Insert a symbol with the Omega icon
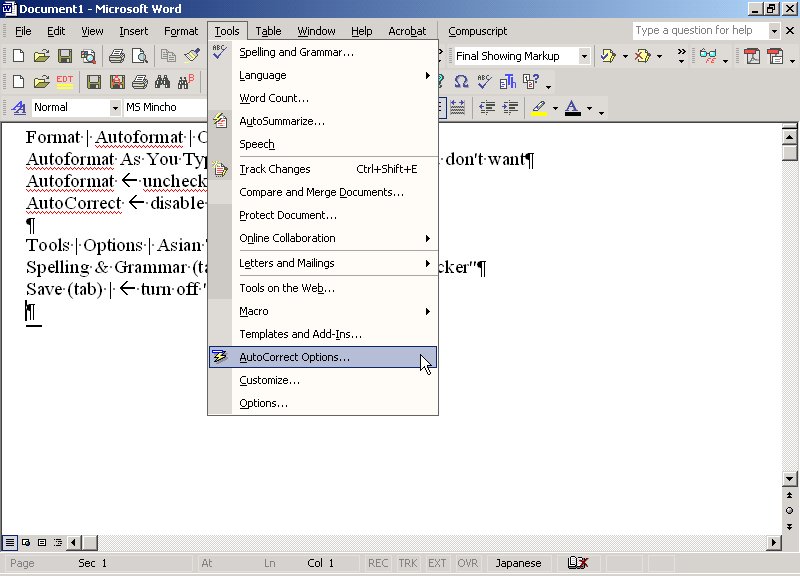The width and height of the screenshot is (800, 576). click(461, 81)
